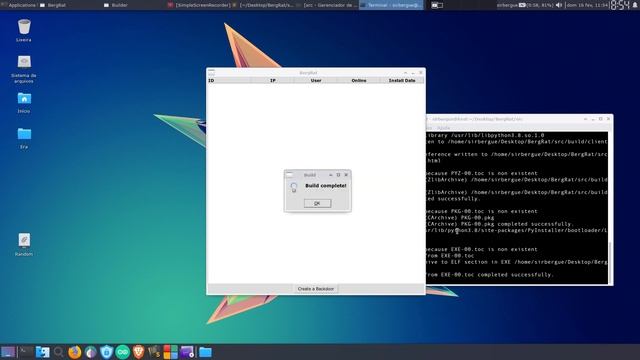Maximize the terminal window

[600, 119]
